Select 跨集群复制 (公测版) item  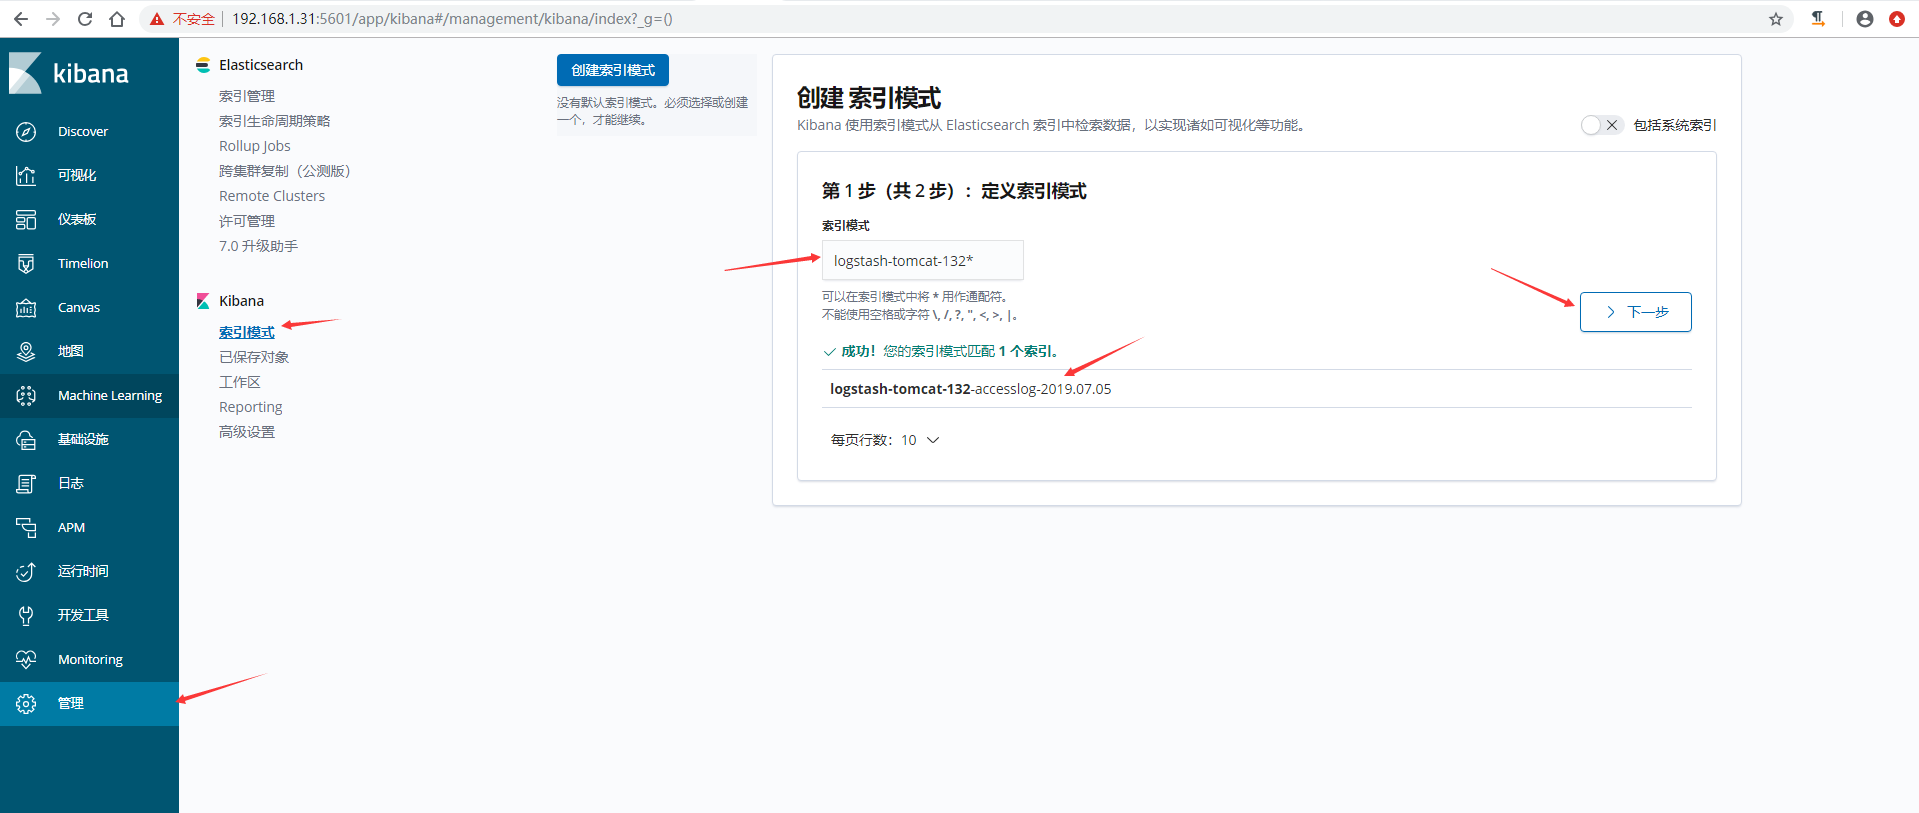tap(285, 171)
